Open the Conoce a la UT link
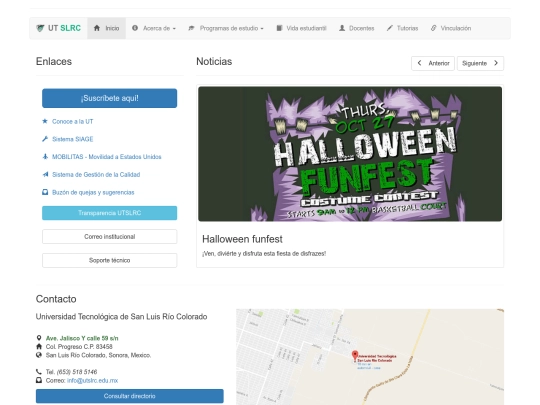This screenshot has width=540, height=405. [73, 122]
